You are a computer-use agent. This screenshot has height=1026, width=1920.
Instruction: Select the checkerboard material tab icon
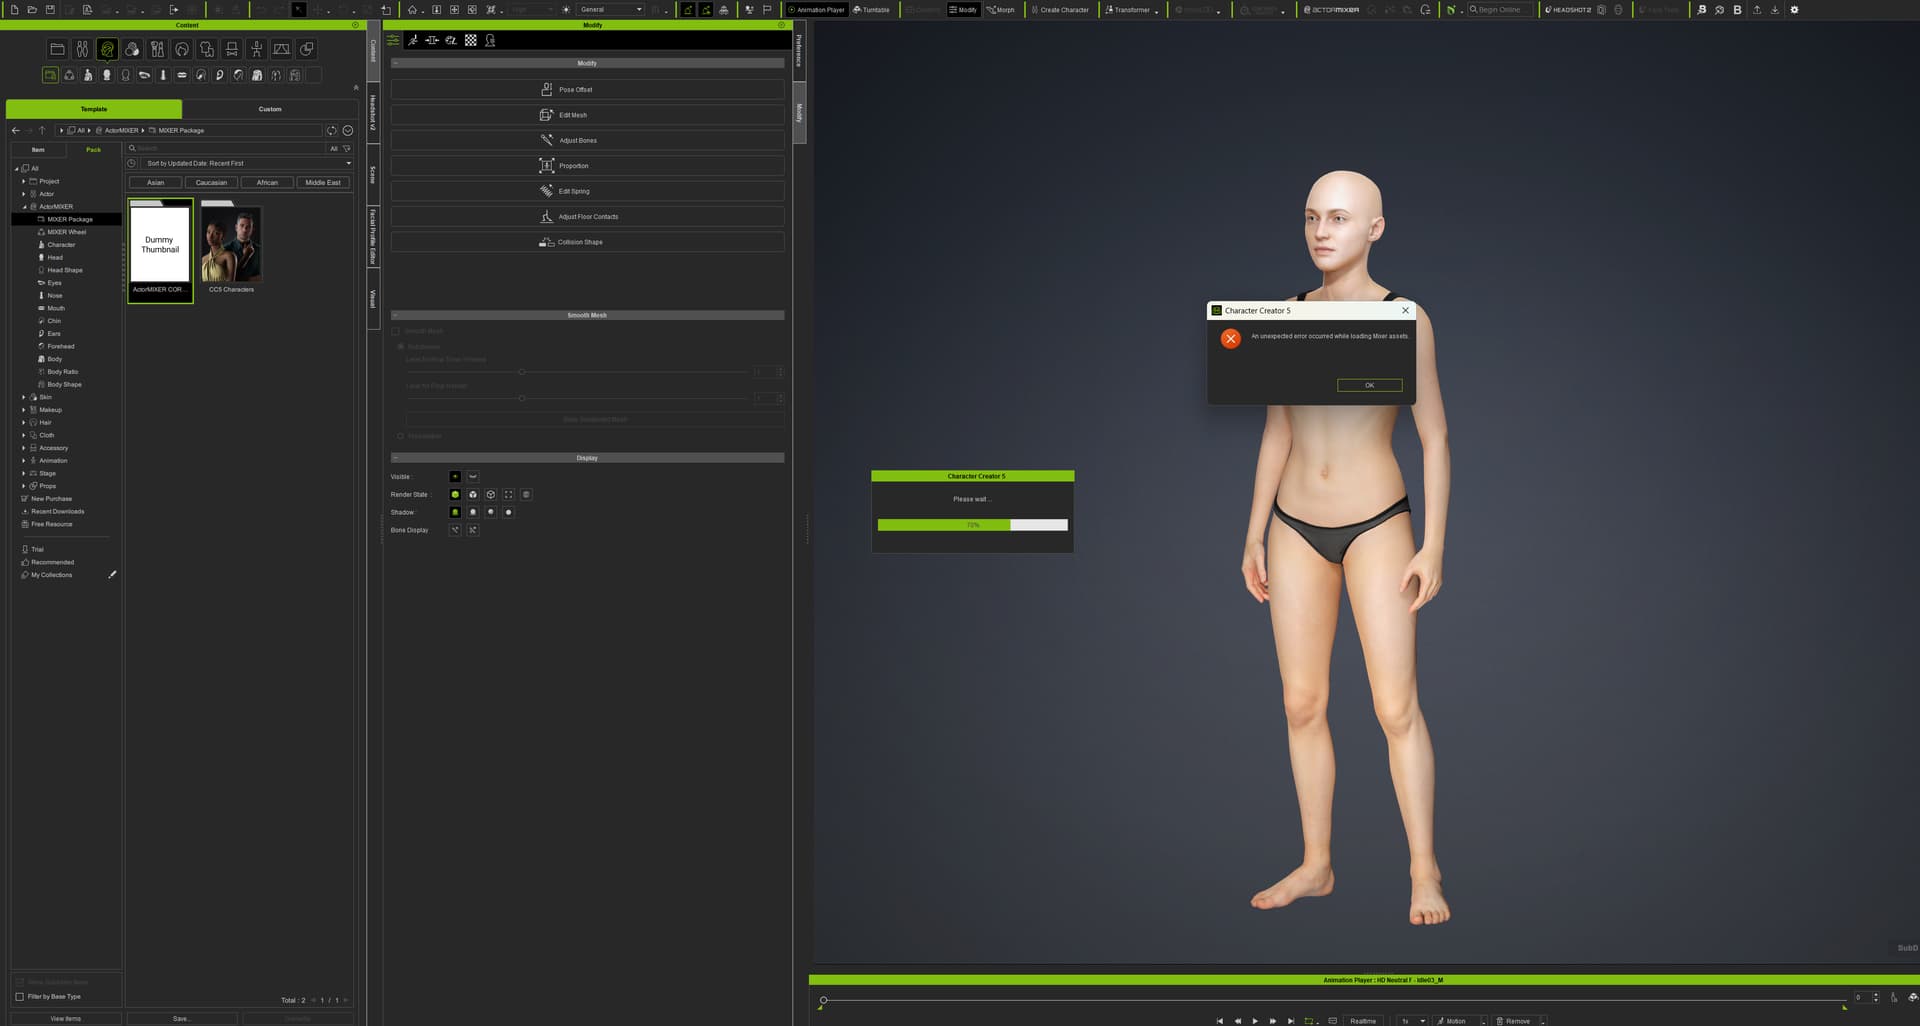(471, 41)
